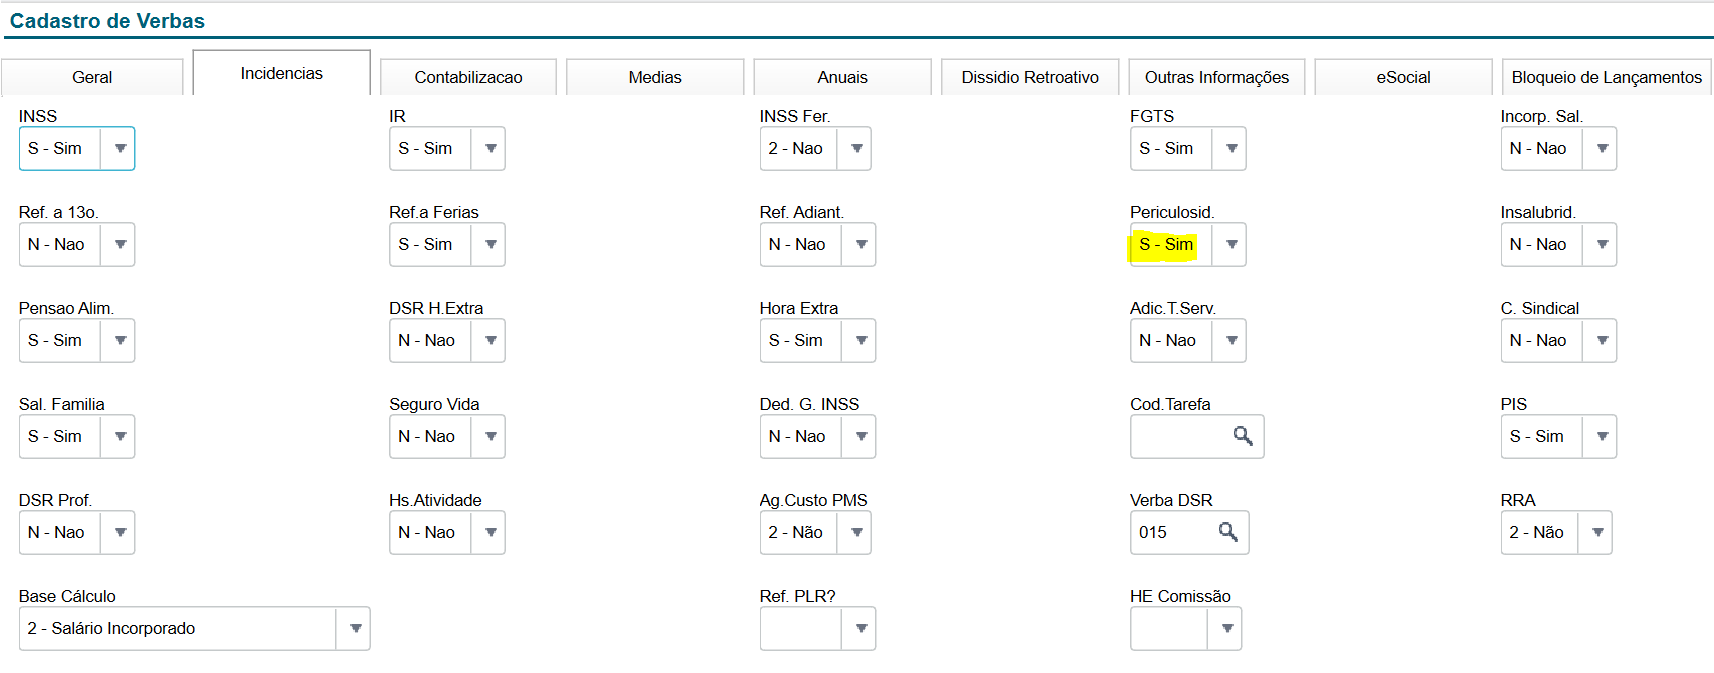Screen dimensions: 1714x673
Task: Open the Ded. G. INSS dropdown
Action: 861,436
